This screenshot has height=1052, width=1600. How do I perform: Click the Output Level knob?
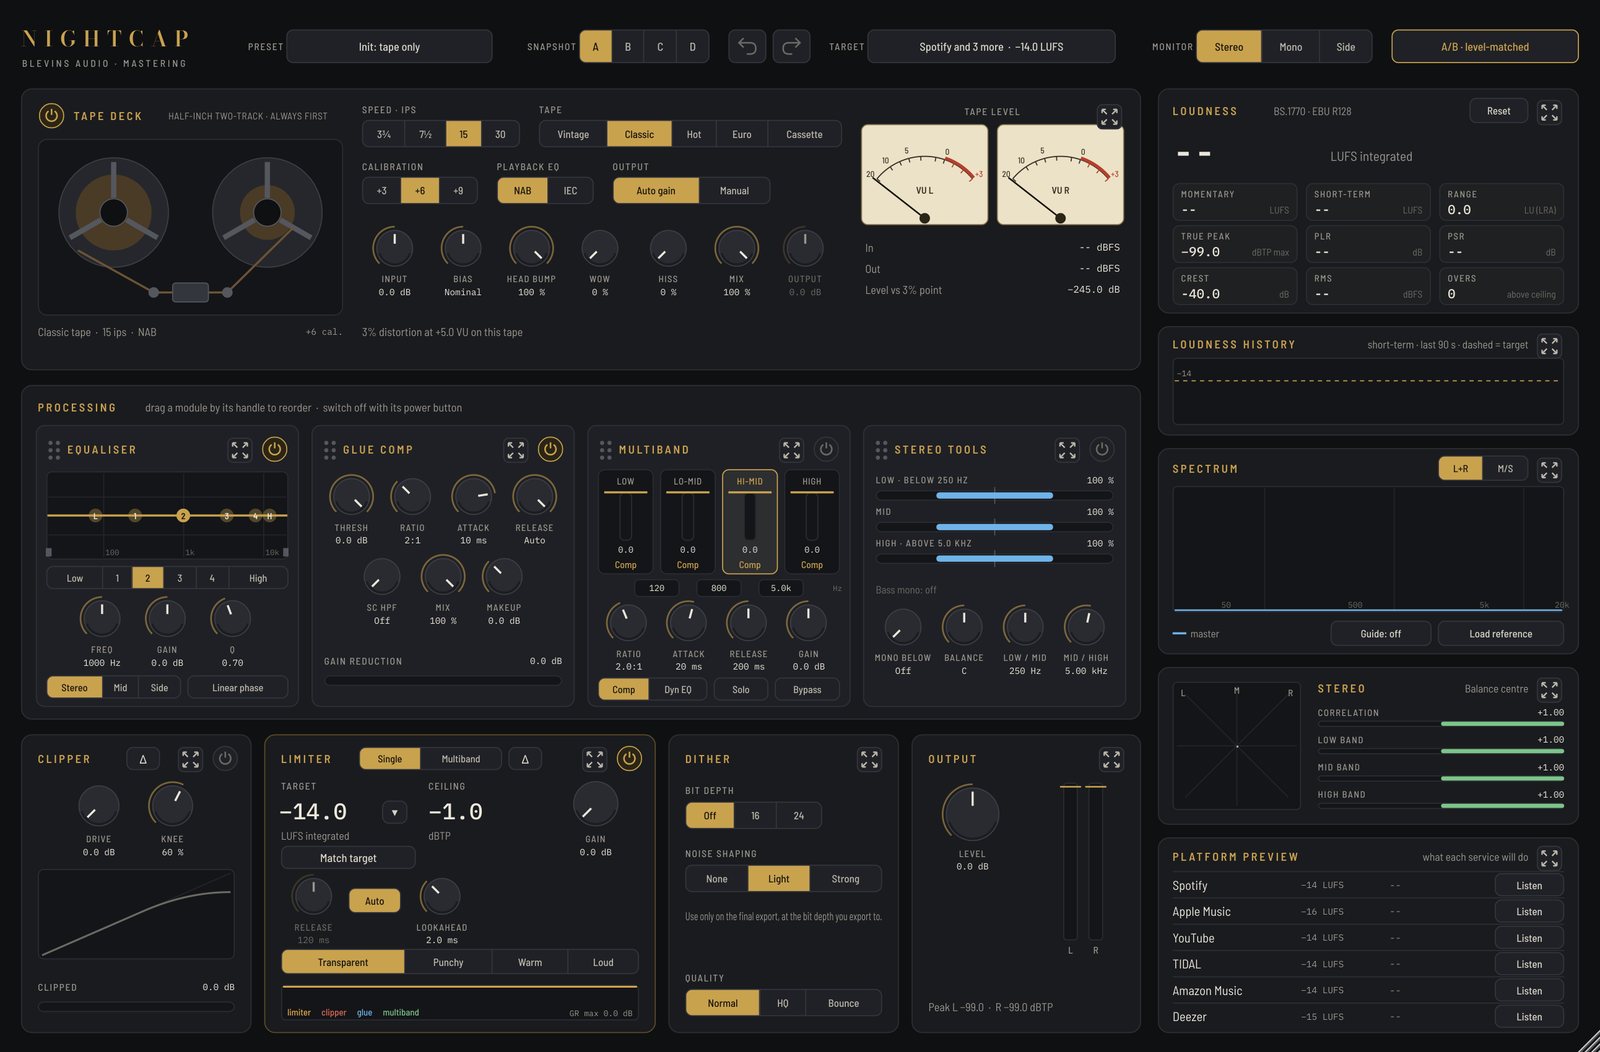point(971,813)
